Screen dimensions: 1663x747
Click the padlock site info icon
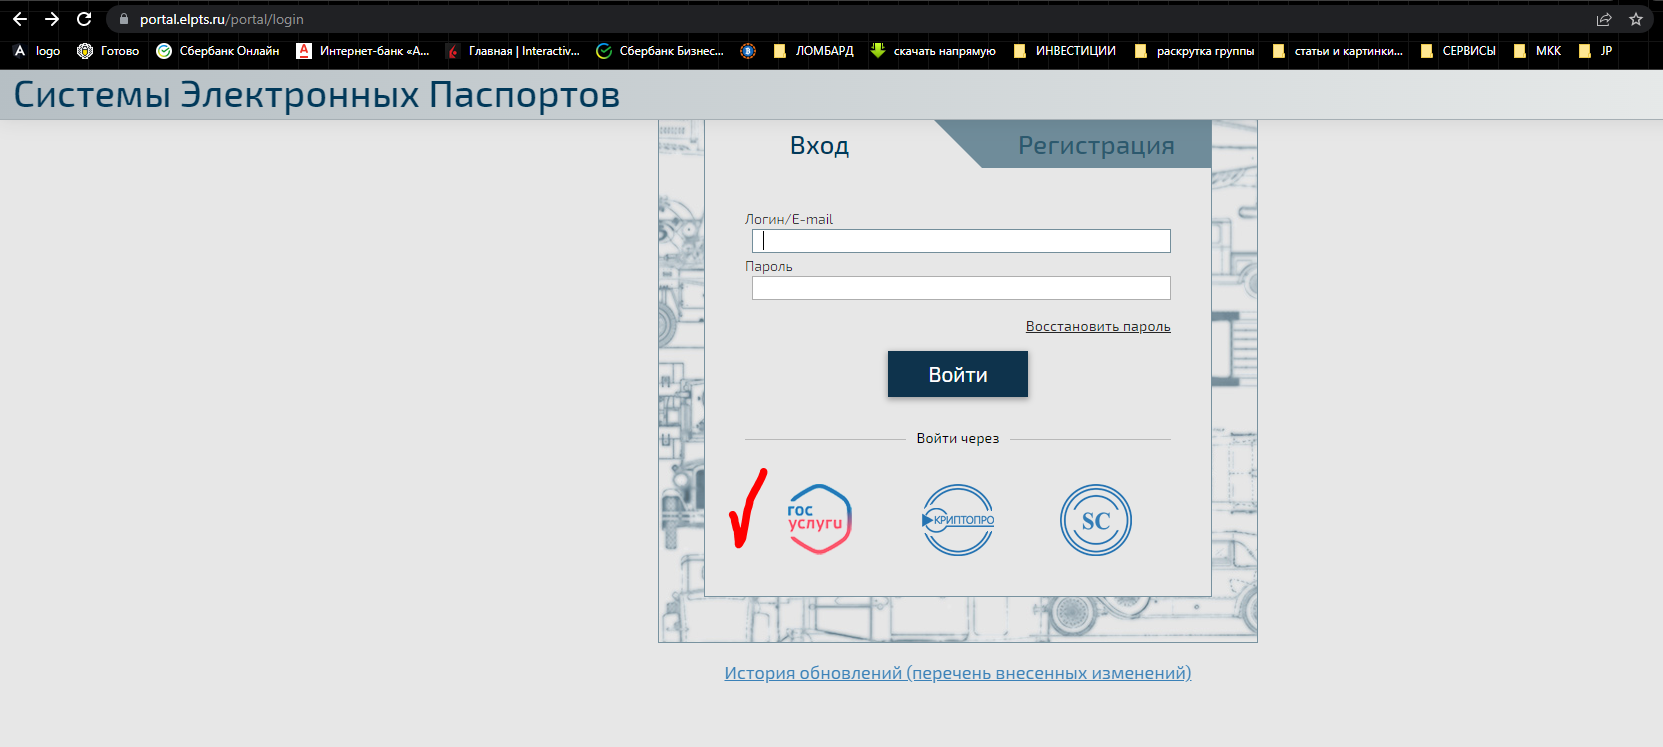pos(124,19)
